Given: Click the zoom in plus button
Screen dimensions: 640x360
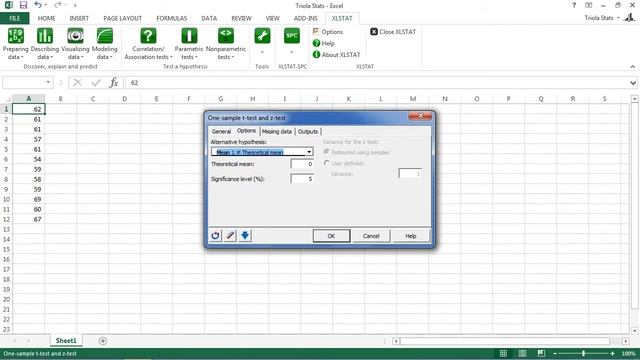Looking at the screenshot, I should point(612,353).
